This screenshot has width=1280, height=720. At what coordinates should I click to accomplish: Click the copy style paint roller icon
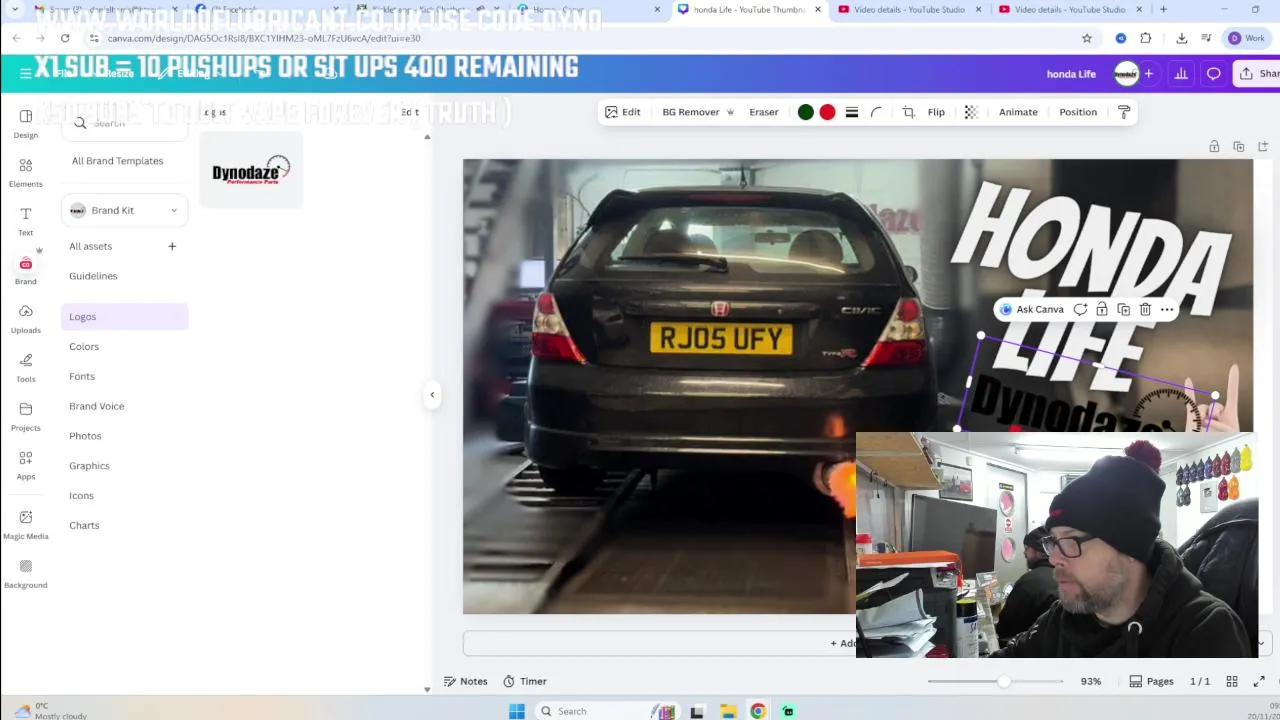click(x=1124, y=112)
